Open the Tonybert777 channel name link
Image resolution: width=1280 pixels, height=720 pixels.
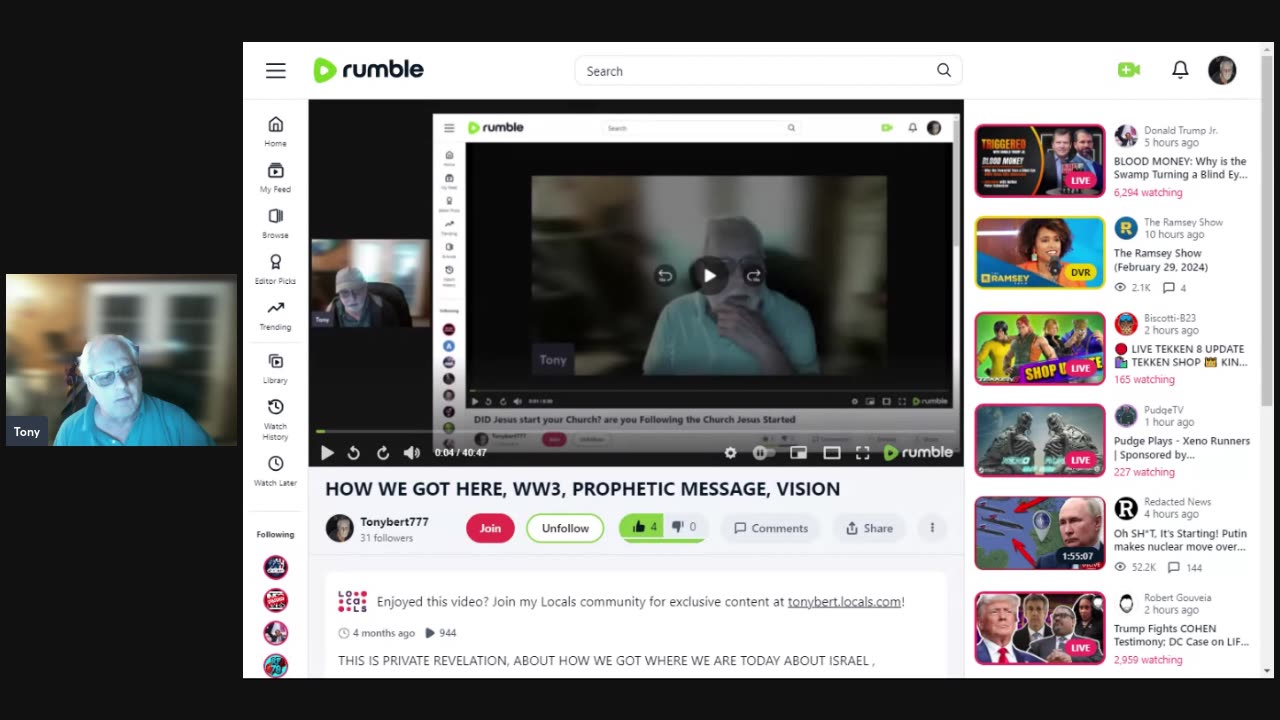tap(394, 522)
